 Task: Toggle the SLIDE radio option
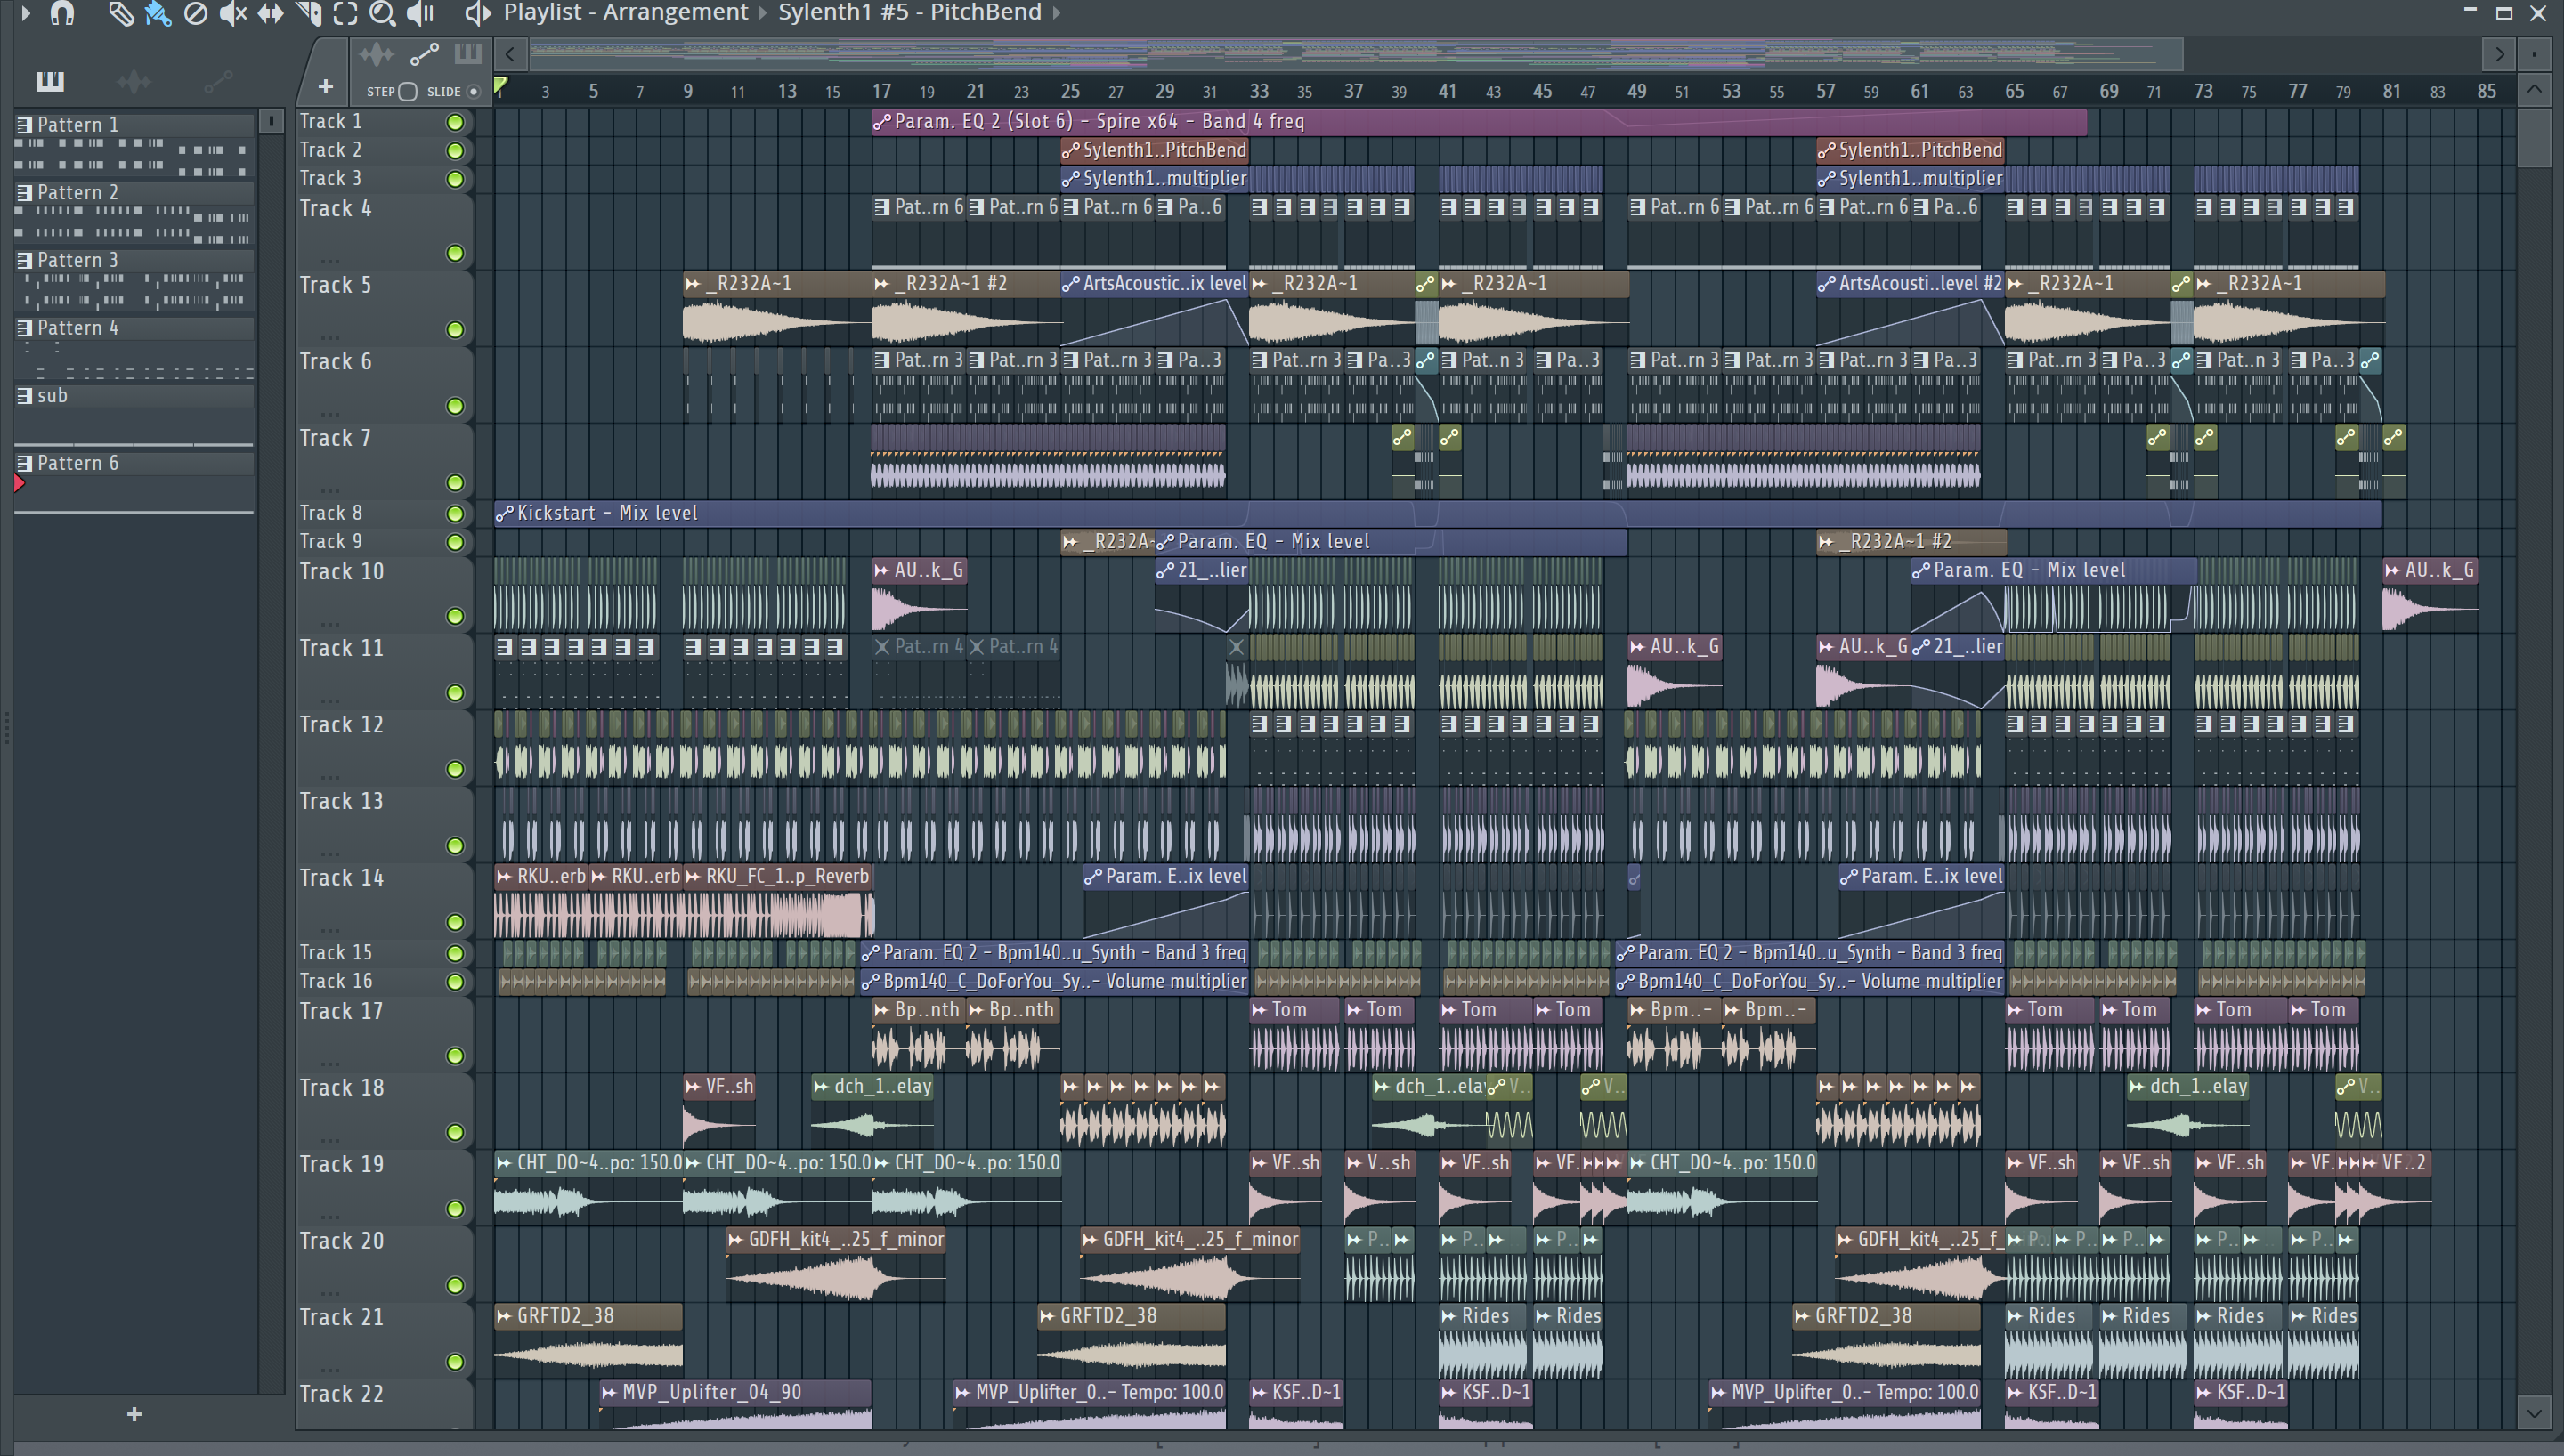click(474, 92)
